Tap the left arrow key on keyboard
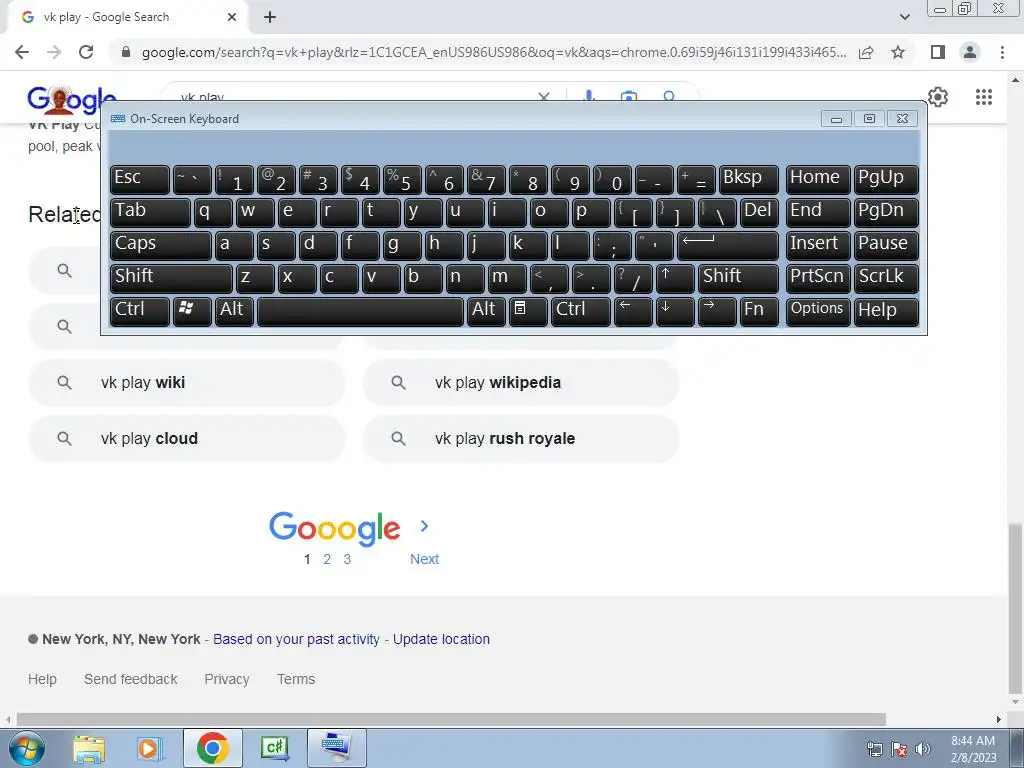 click(633, 311)
